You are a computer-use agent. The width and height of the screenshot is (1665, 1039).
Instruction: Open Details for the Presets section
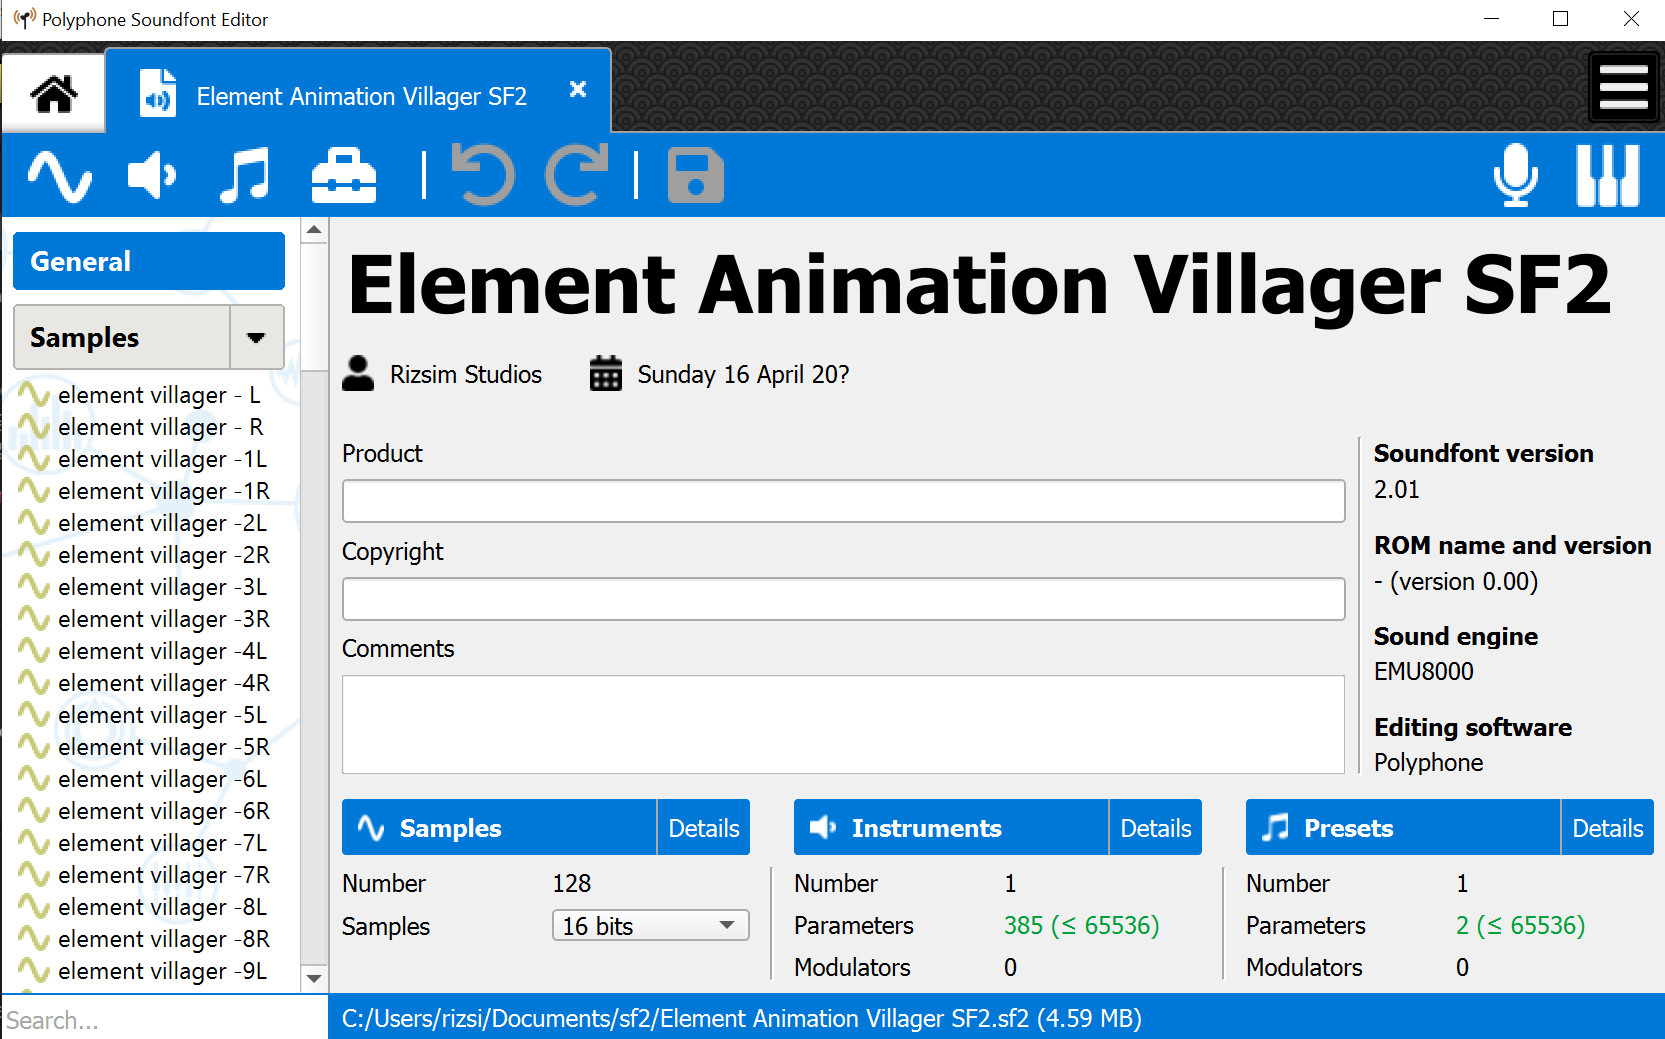(x=1607, y=827)
